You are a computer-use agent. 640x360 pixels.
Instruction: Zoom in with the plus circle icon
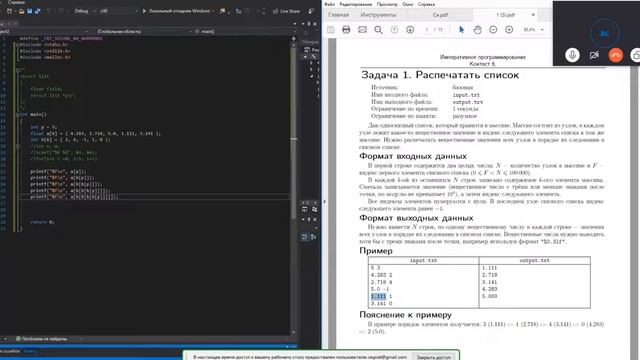[x=509, y=30]
